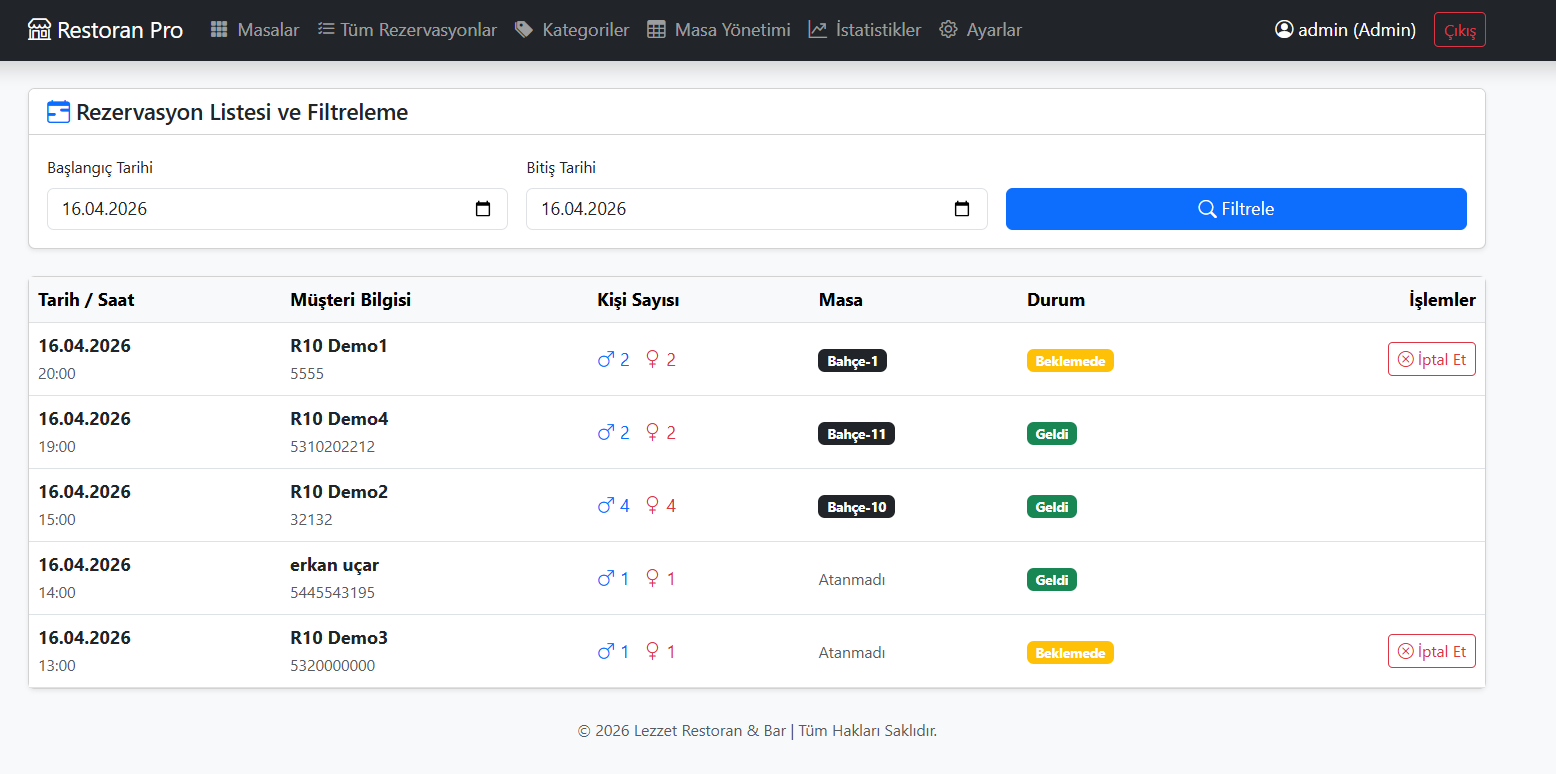Click the 20:00 reservation time

pyautogui.click(x=57, y=374)
